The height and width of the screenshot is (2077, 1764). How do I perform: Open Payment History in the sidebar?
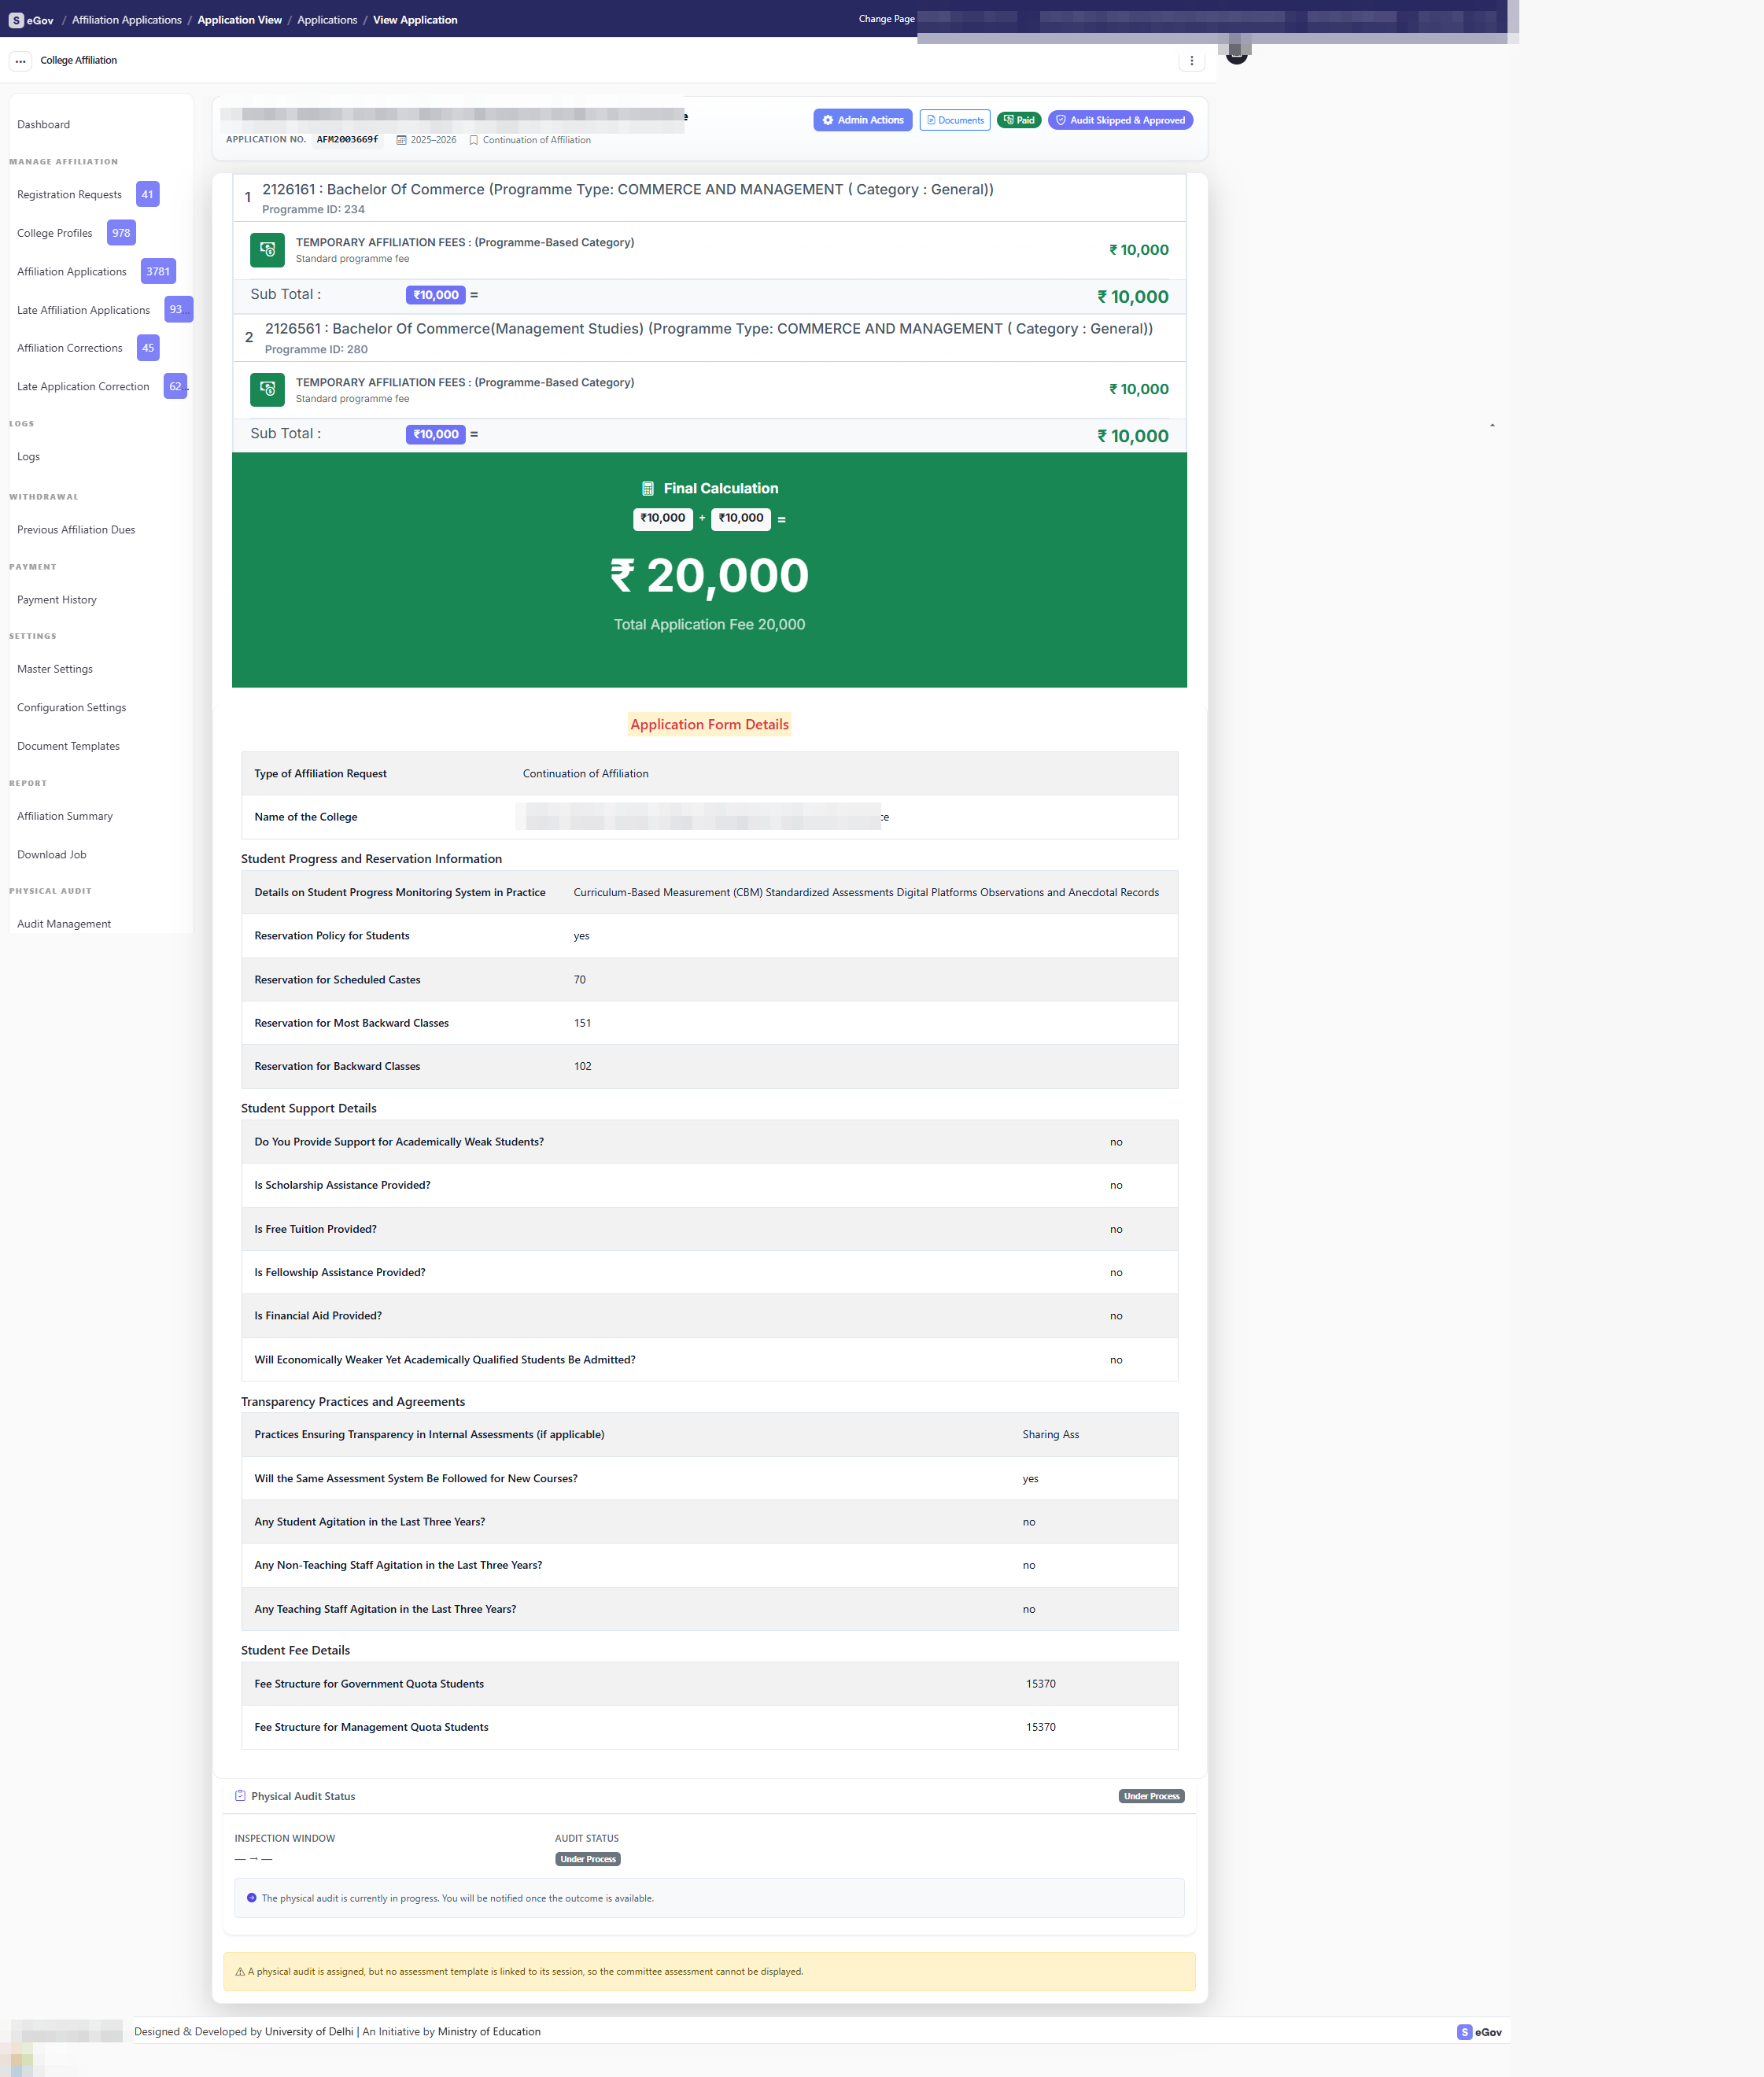pos(57,600)
